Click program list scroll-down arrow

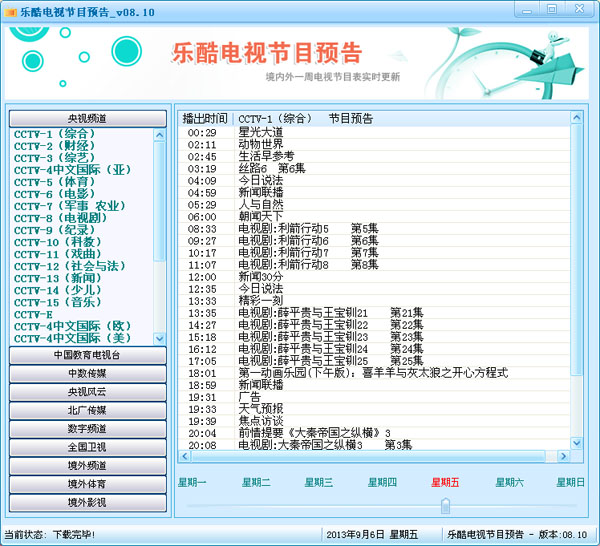tap(576, 443)
